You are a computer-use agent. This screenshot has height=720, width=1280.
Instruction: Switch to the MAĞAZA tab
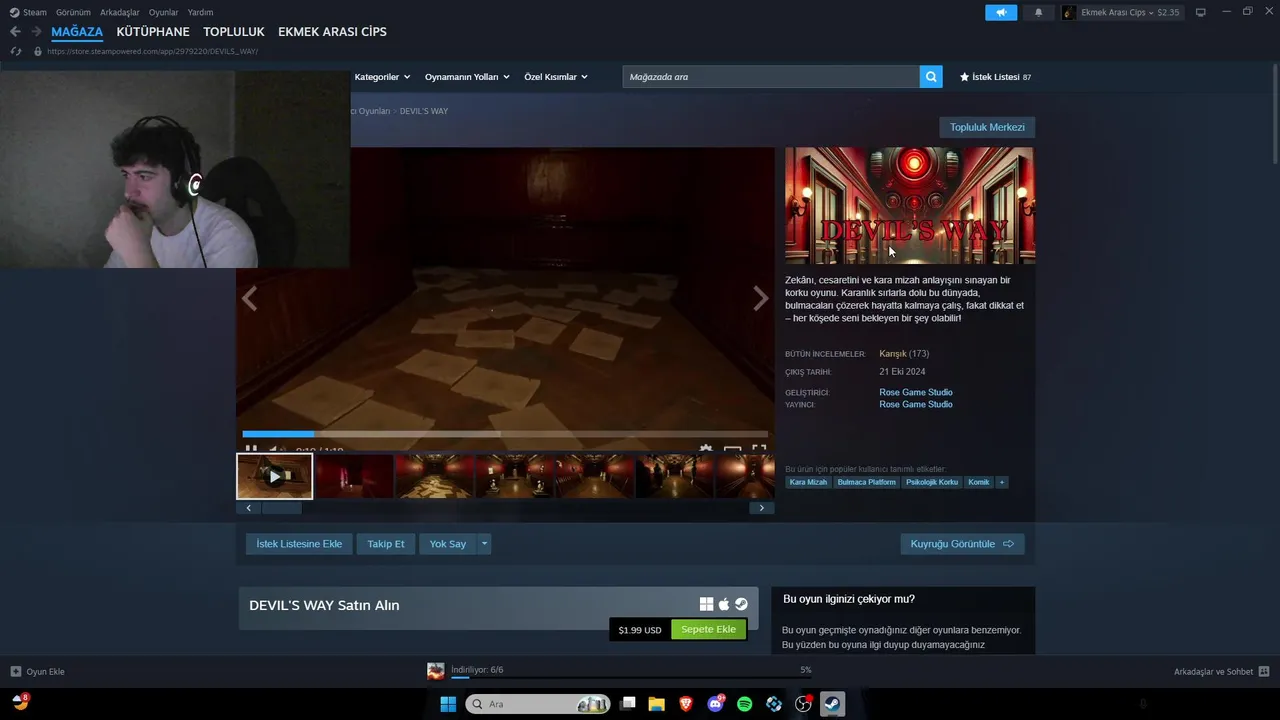click(77, 32)
